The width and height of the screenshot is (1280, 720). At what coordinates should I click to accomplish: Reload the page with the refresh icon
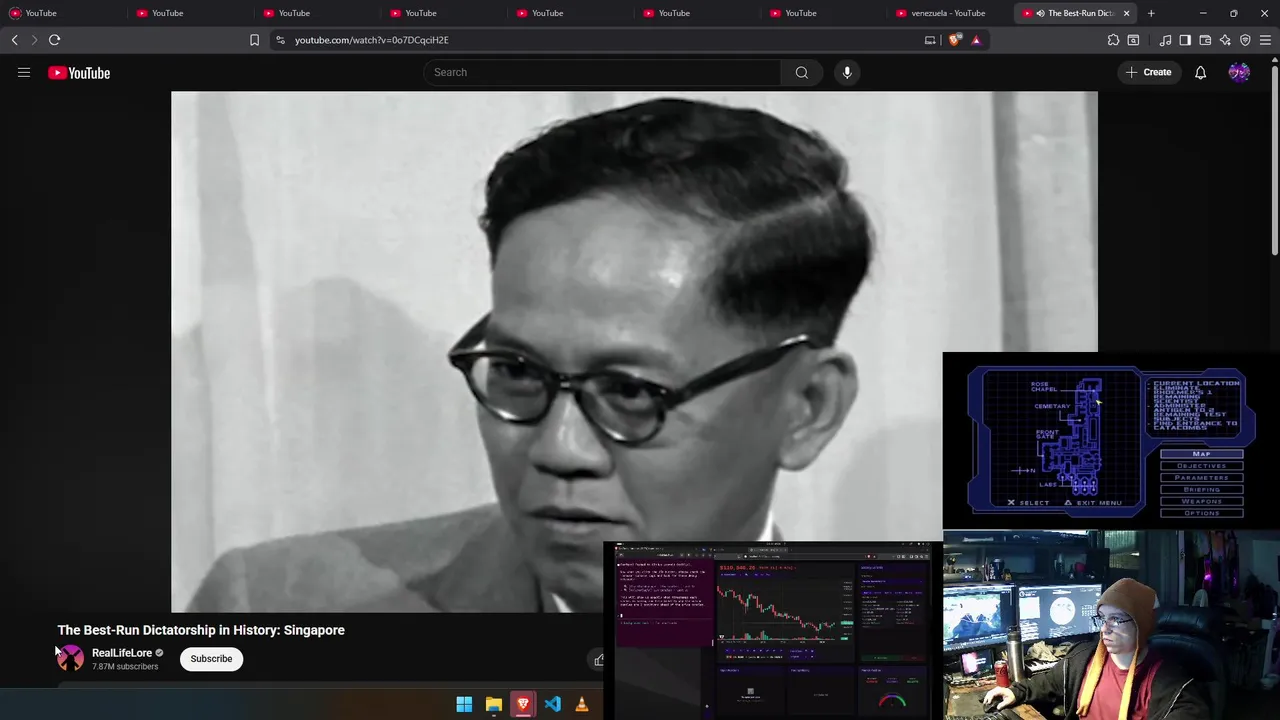pyautogui.click(x=54, y=40)
